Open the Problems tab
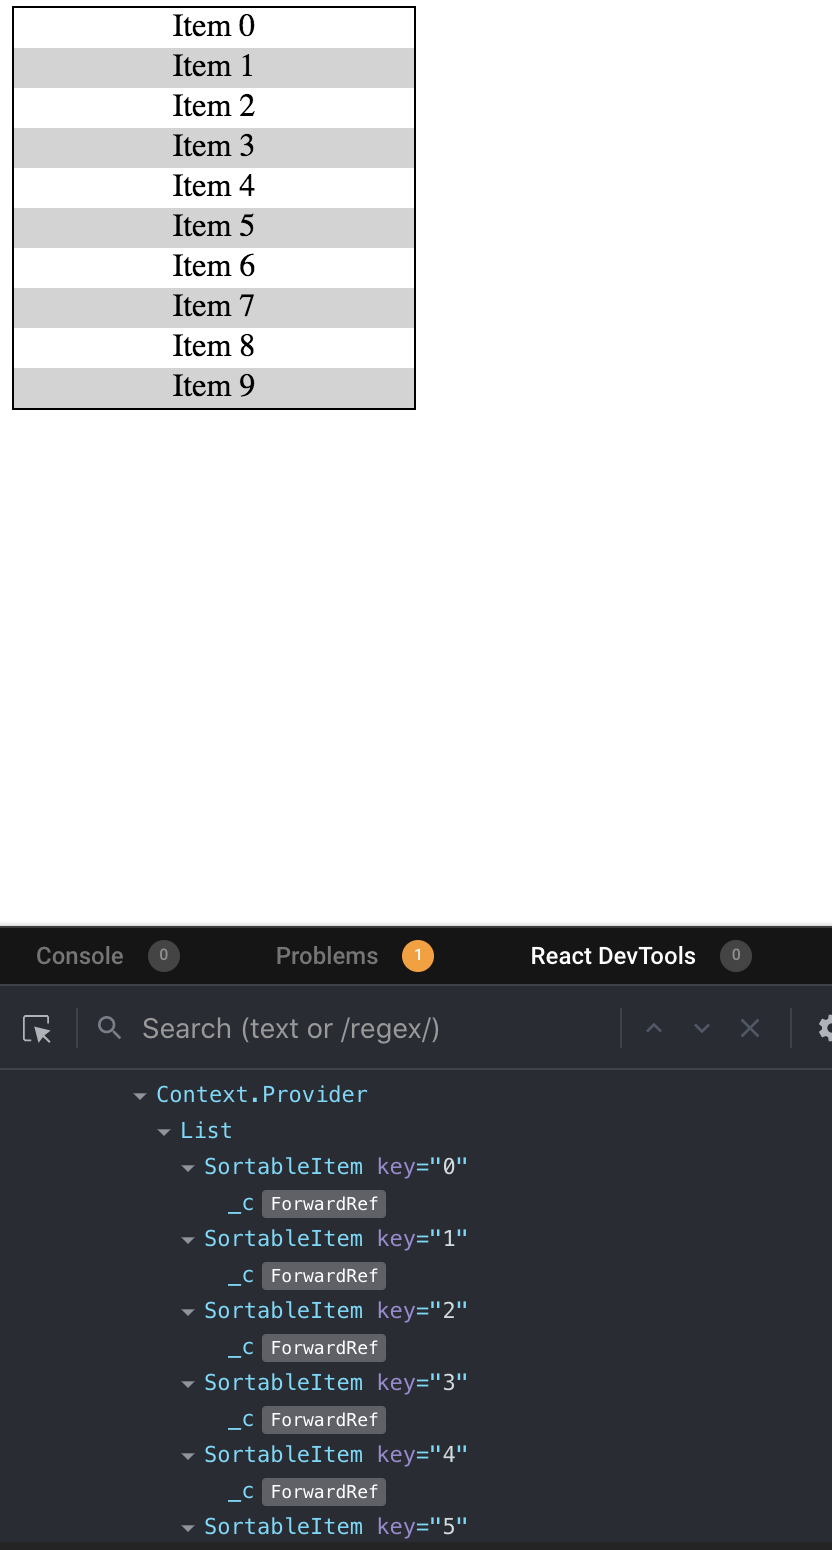 pos(327,956)
